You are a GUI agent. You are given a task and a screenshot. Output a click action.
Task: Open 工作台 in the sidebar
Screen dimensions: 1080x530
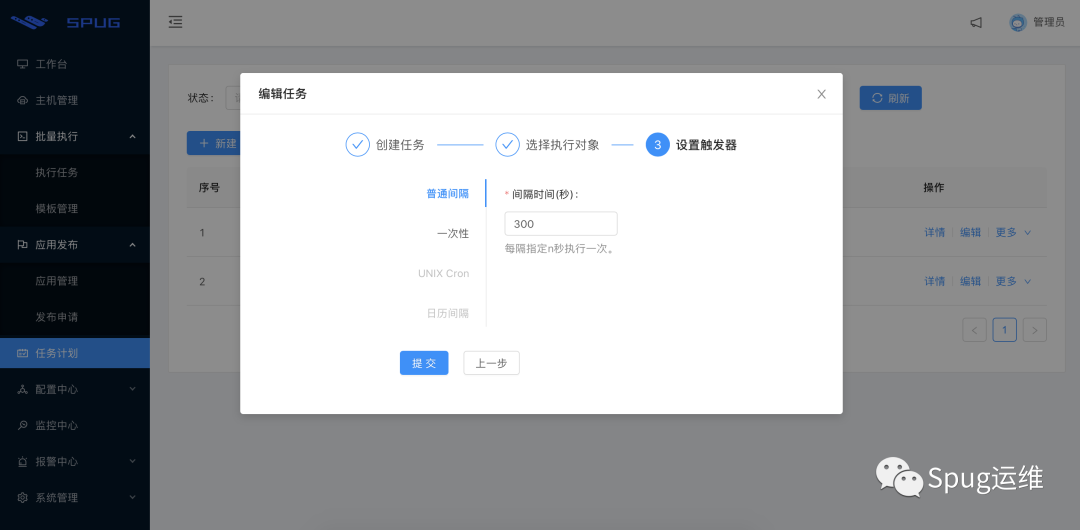[74, 64]
